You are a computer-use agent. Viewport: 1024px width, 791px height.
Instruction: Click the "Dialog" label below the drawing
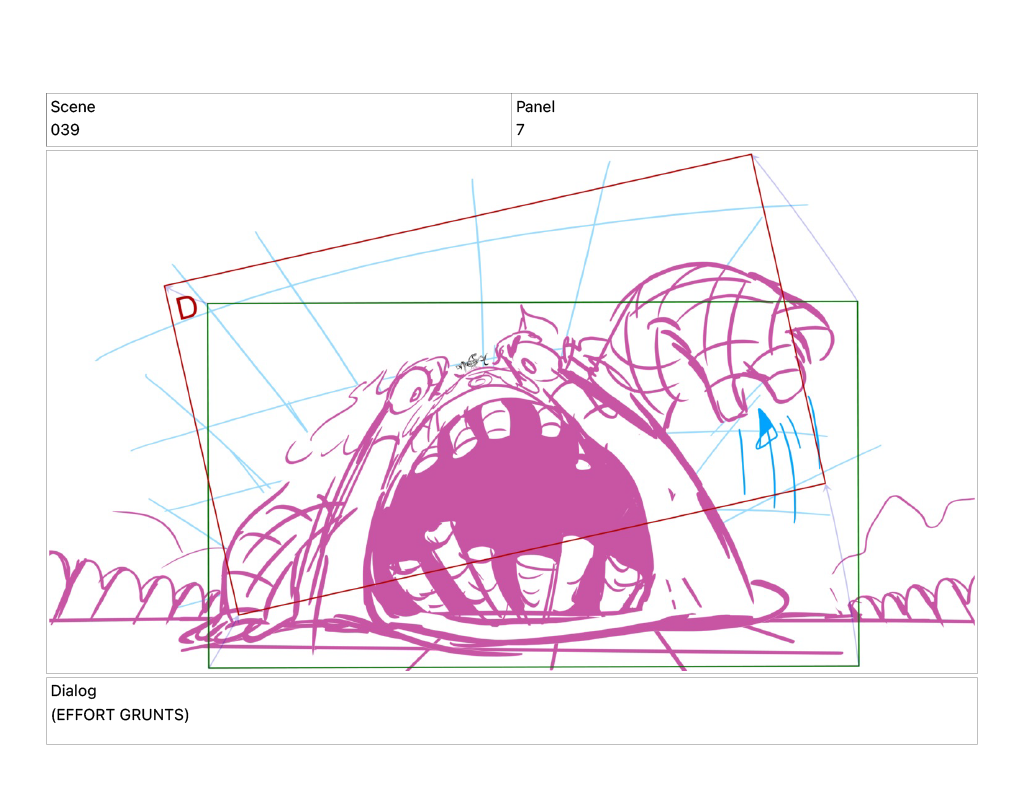tap(73, 691)
